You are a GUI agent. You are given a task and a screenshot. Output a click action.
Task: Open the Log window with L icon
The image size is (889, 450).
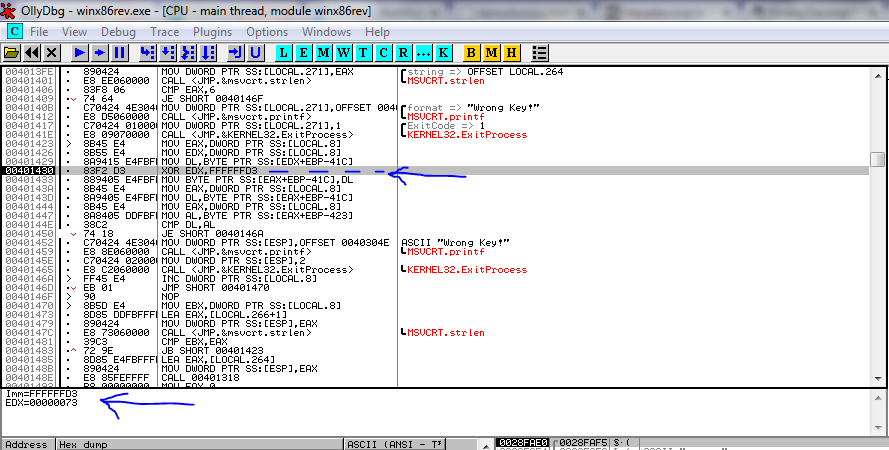(x=283, y=53)
